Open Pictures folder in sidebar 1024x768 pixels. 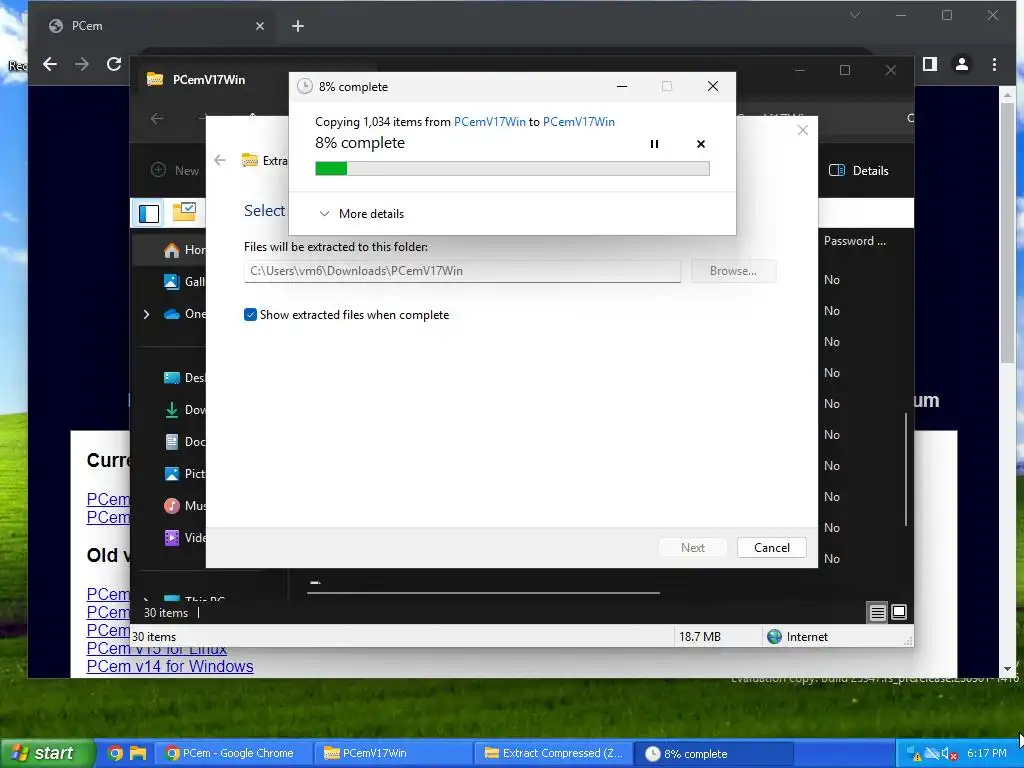click(185, 474)
